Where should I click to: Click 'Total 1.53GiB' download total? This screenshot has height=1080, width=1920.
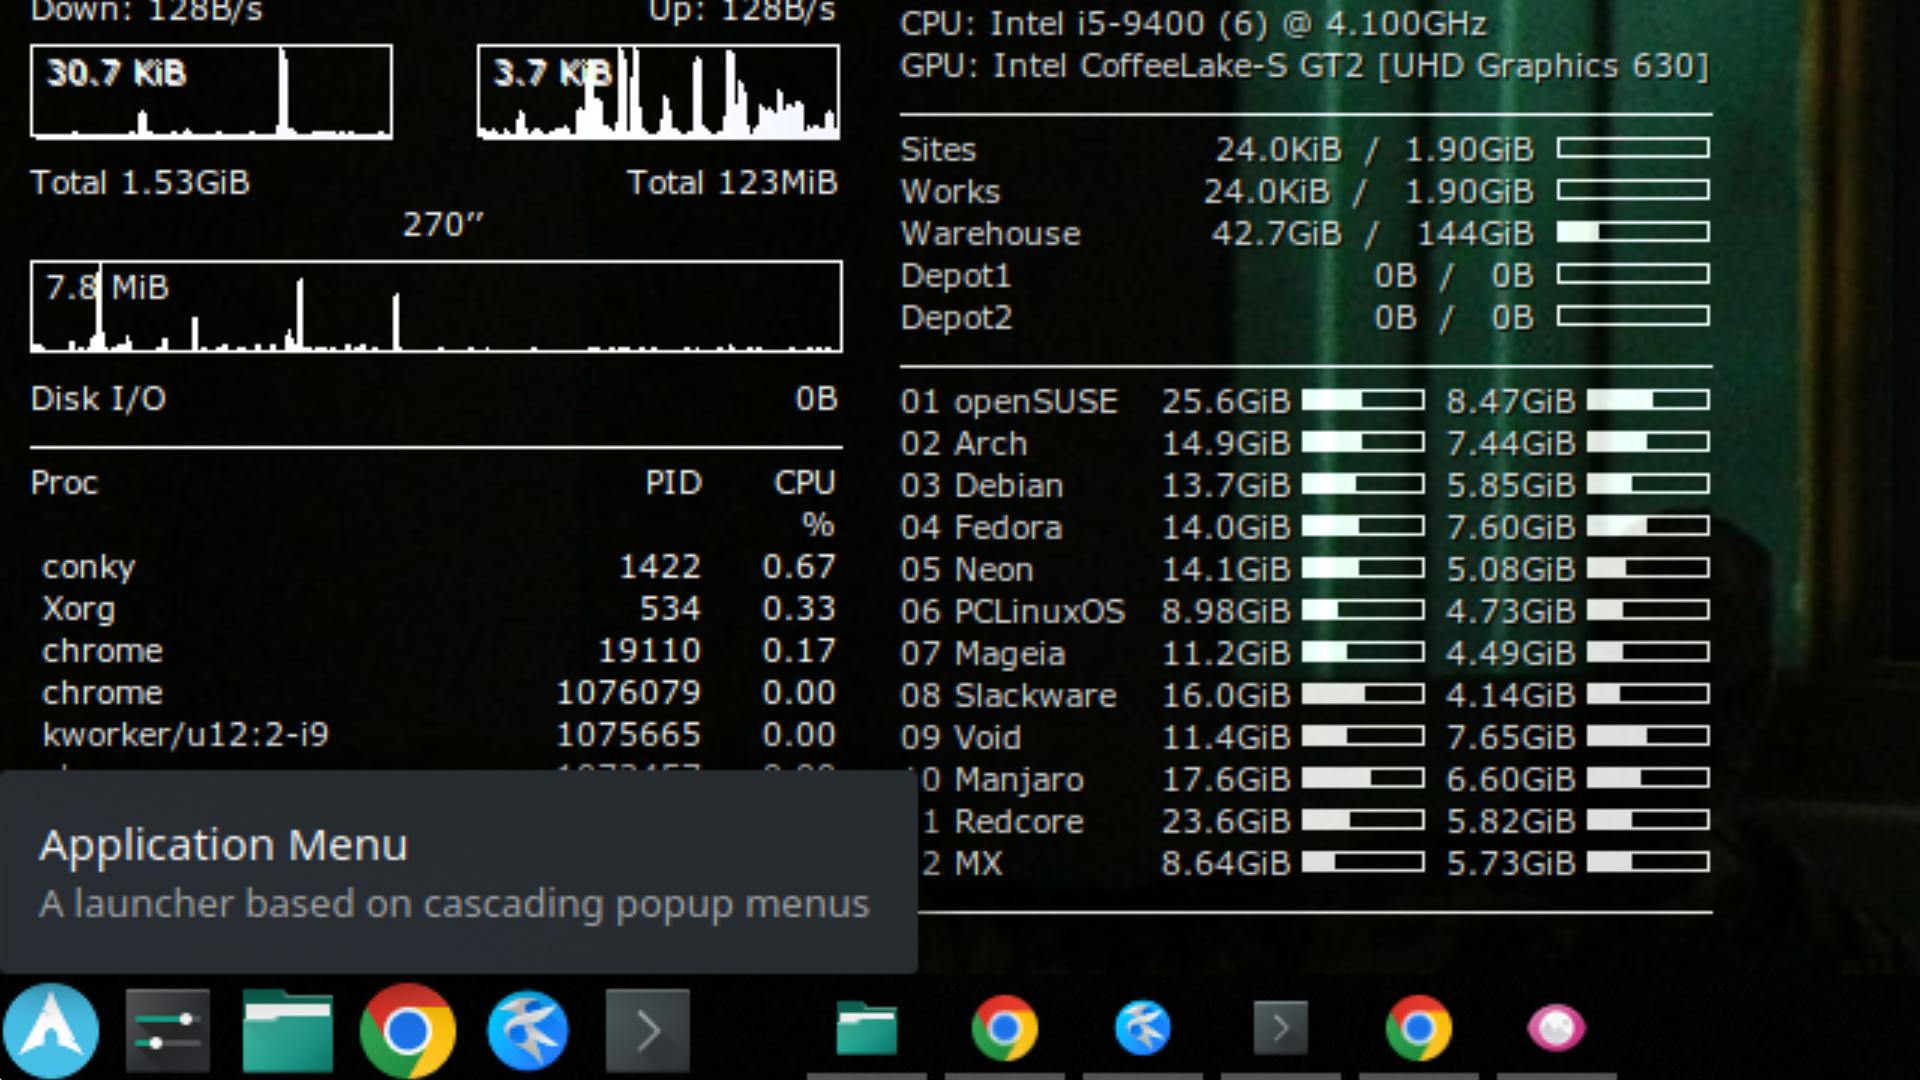click(140, 183)
